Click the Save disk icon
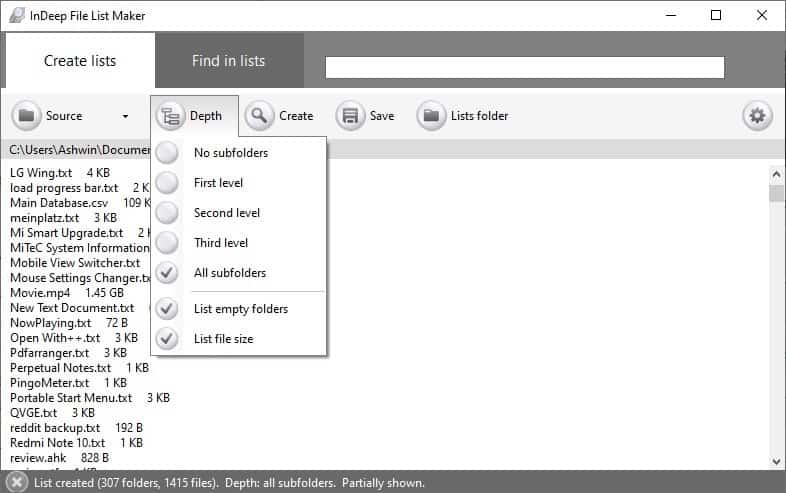Image resolution: width=786 pixels, height=493 pixels. [350, 116]
